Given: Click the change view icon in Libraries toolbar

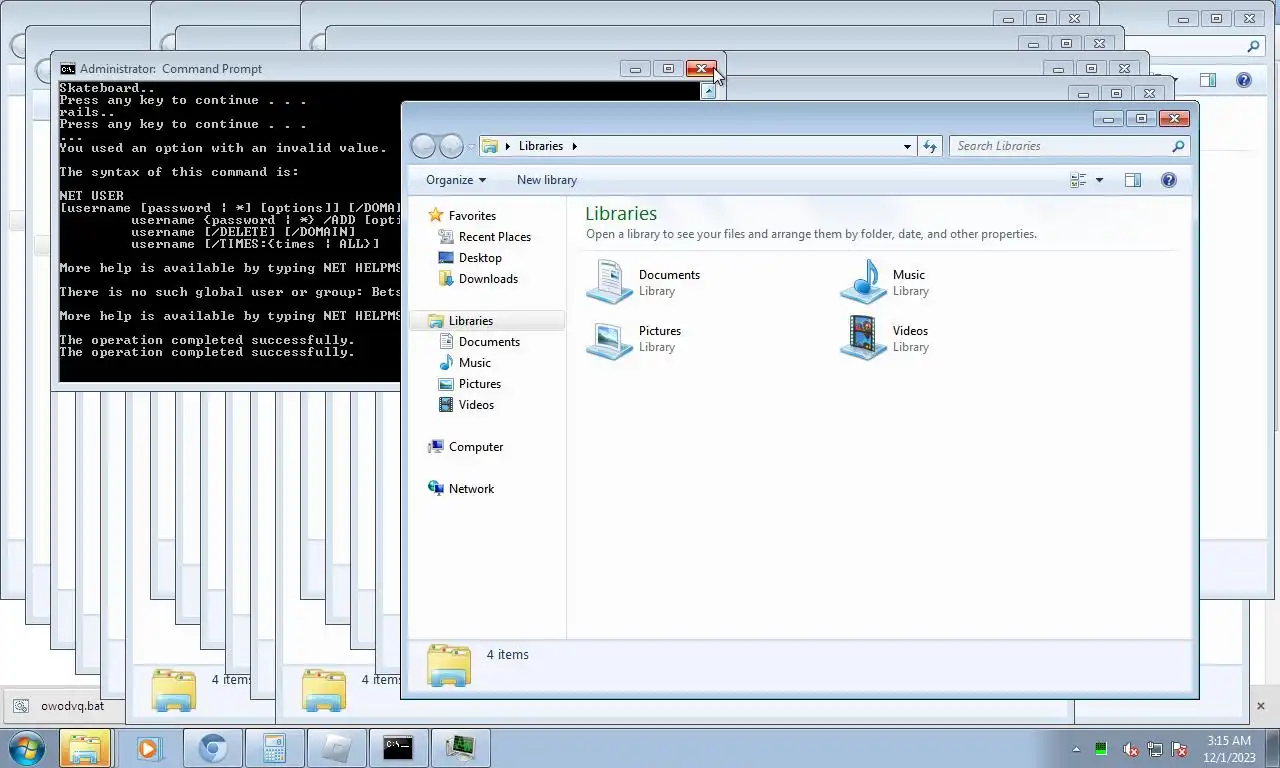Looking at the screenshot, I should click(1078, 180).
